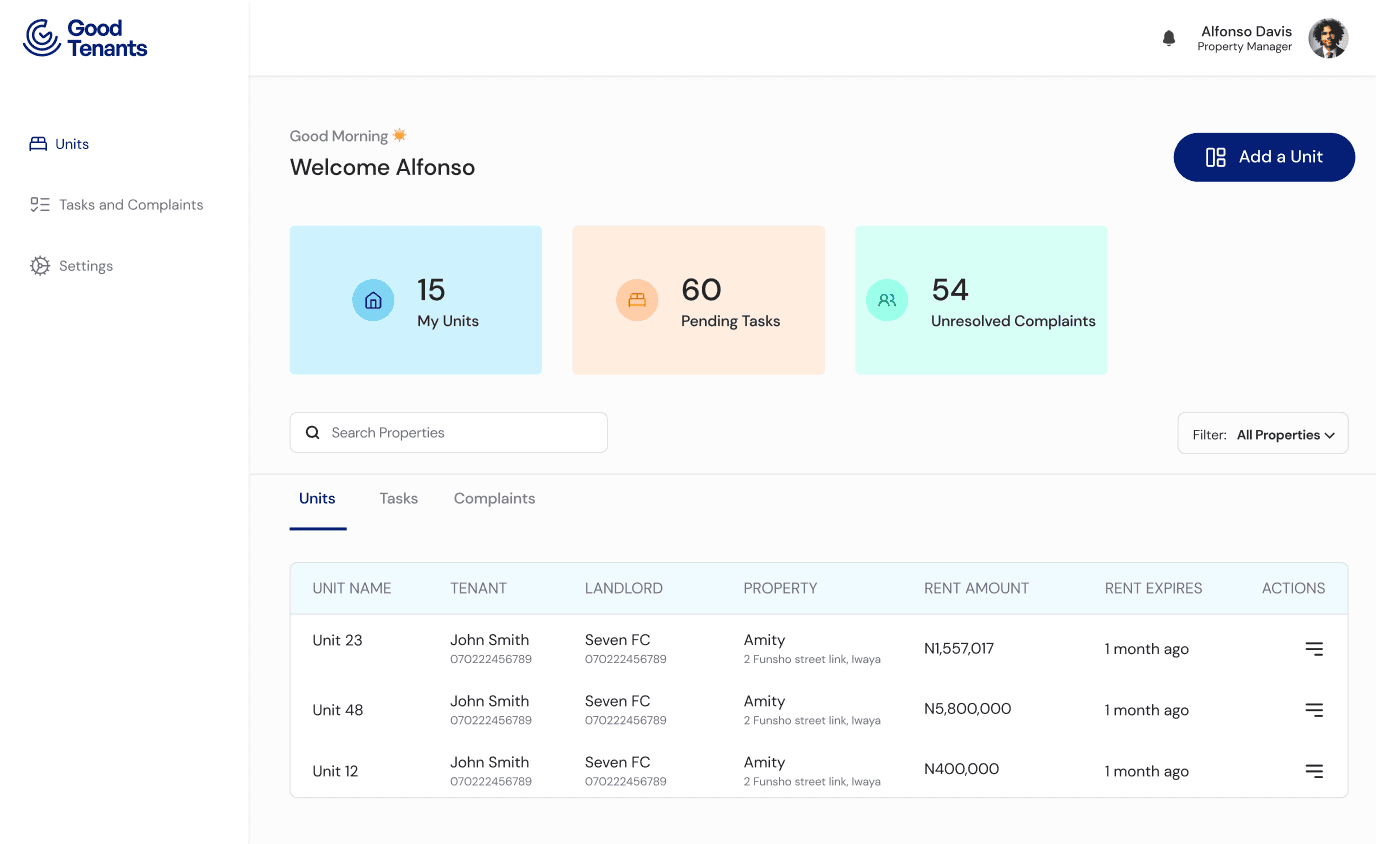Click rent amount N1,557,017
This screenshot has height=844, width=1376.
point(959,648)
